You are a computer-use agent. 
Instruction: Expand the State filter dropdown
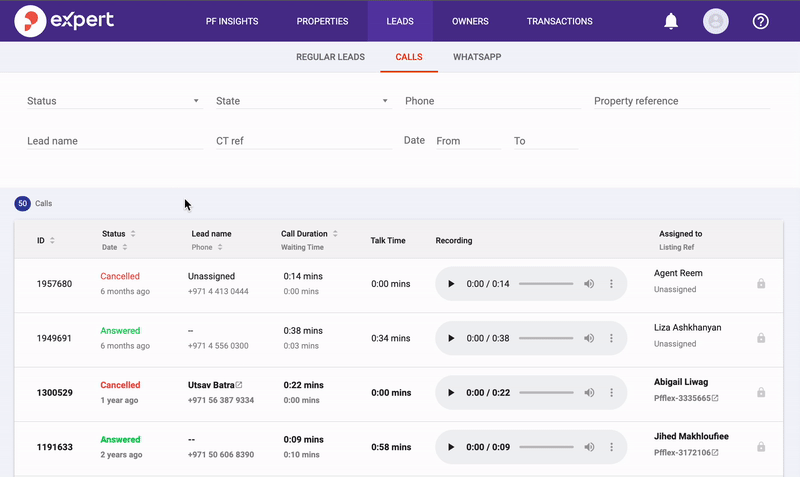click(304, 101)
